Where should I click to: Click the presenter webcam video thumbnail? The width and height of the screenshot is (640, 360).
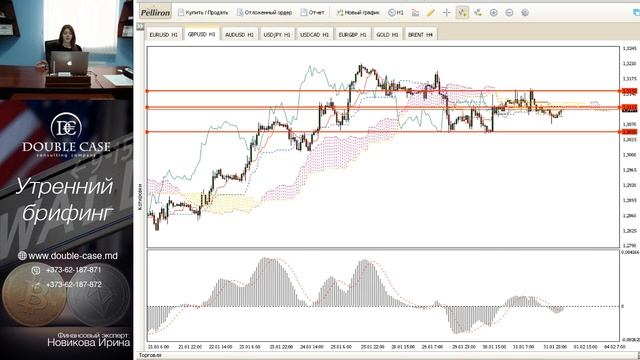tap(66, 49)
